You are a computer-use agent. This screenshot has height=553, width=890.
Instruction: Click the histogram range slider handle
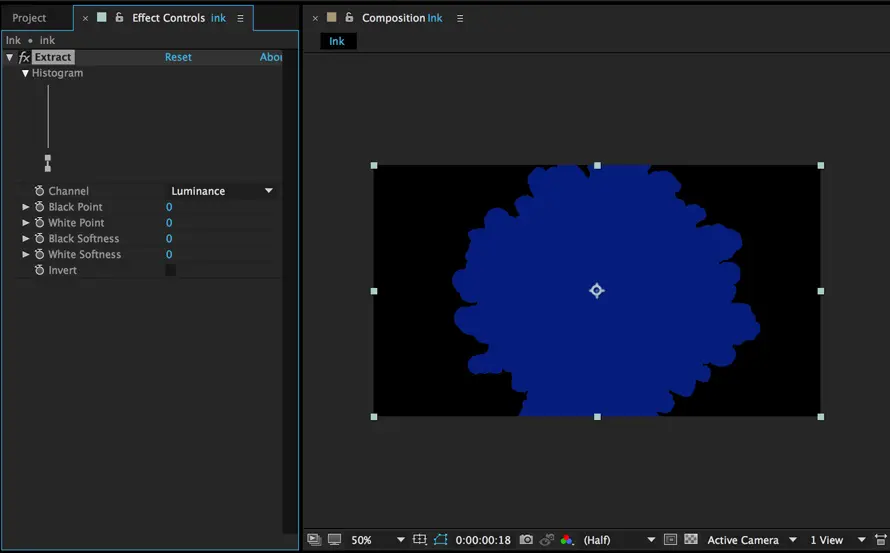point(48,163)
